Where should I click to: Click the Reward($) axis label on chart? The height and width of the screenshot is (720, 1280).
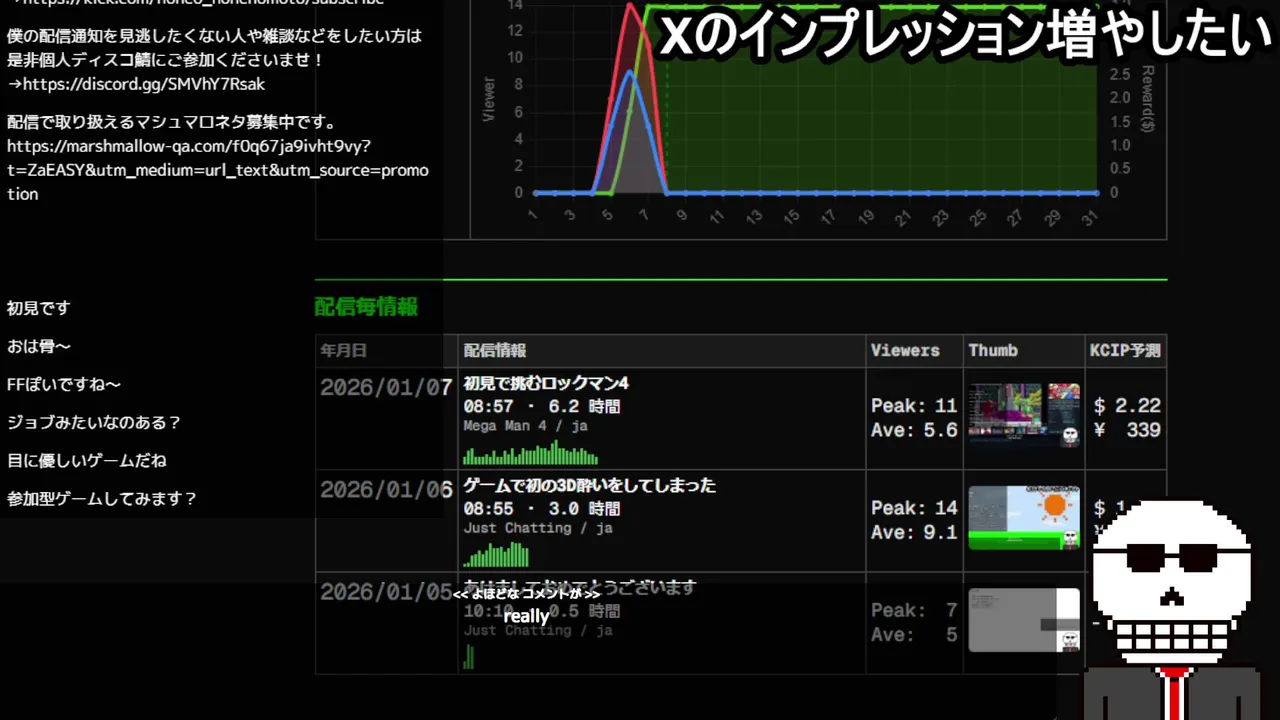pyautogui.click(x=1148, y=98)
